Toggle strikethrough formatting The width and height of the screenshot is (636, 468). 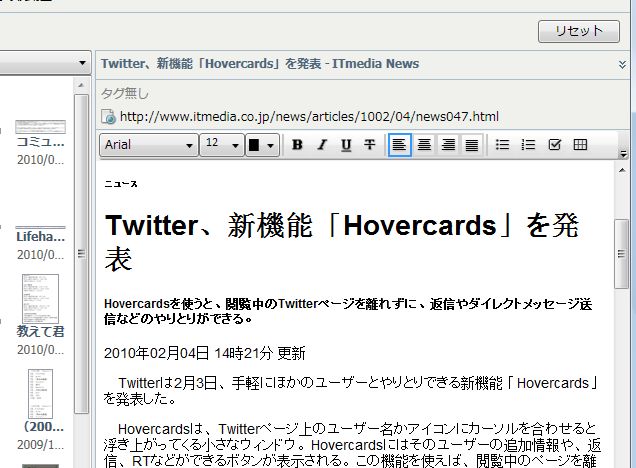(x=370, y=145)
